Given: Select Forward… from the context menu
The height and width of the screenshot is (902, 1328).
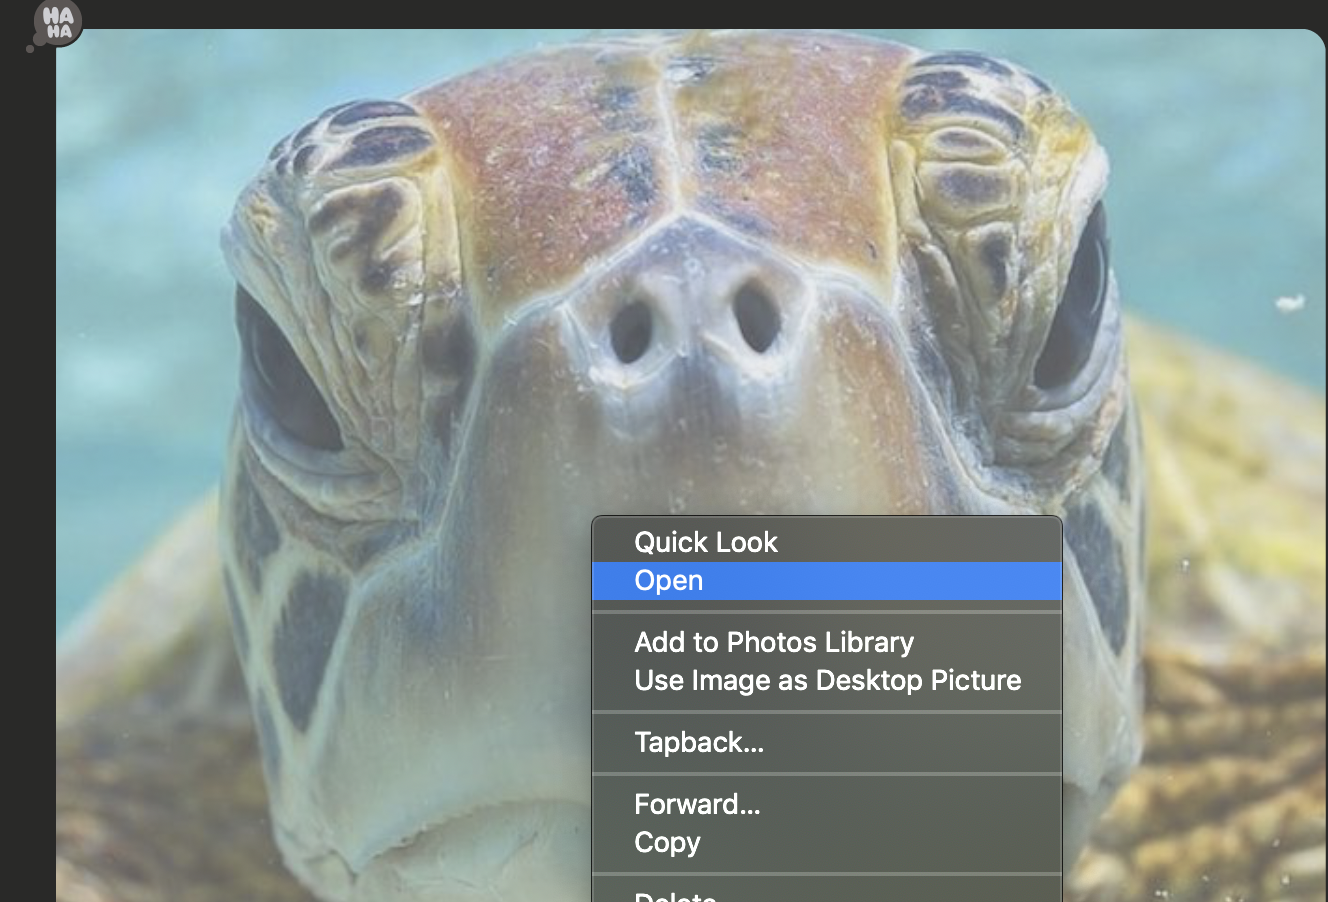Looking at the screenshot, I should point(827,804).
